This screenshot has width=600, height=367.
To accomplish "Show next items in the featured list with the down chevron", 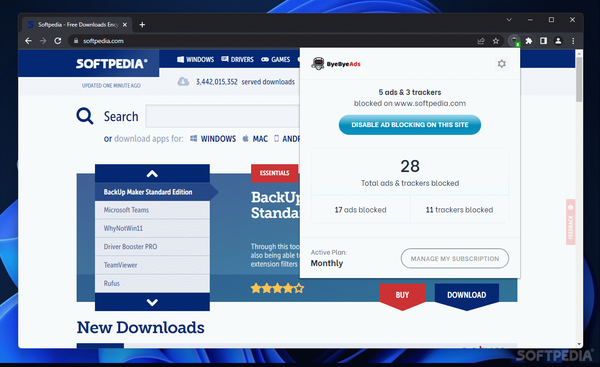I will [x=152, y=302].
